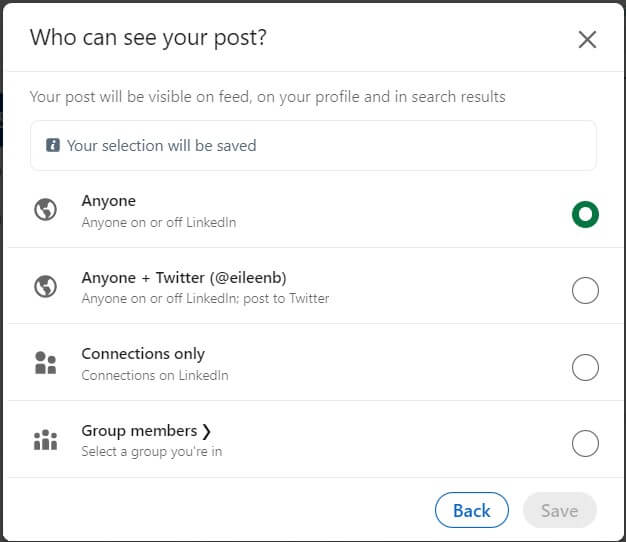Image resolution: width=626 pixels, height=542 pixels.
Task: Expand the Group members chevron arrow
Action: point(206,431)
